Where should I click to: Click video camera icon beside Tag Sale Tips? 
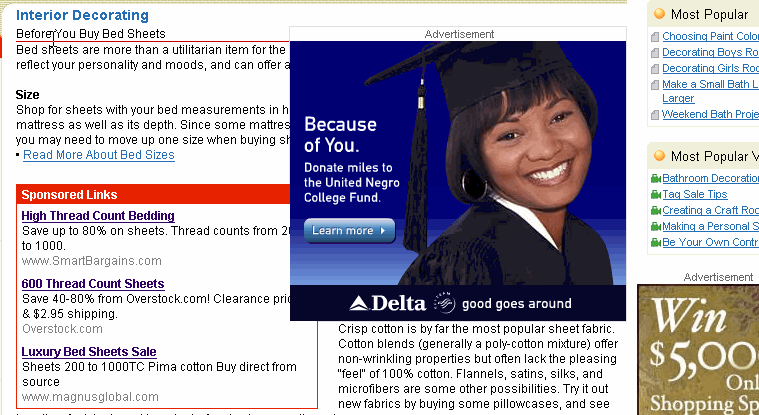pyautogui.click(x=656, y=195)
